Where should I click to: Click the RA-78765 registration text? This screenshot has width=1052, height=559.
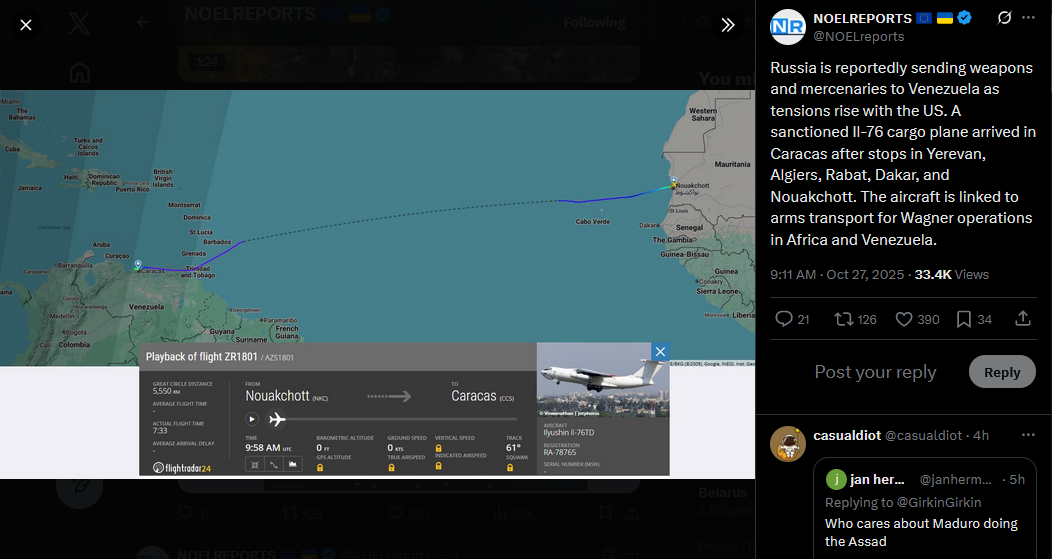click(560, 452)
